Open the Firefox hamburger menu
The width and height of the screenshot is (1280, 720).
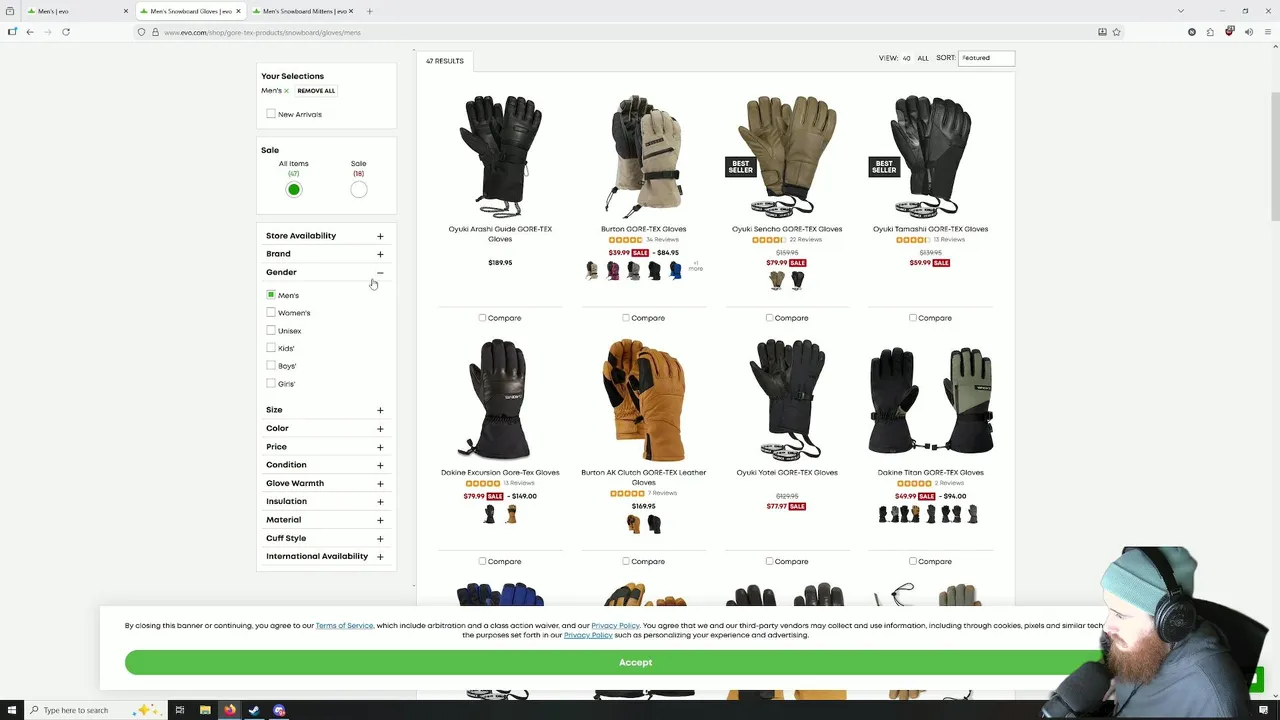(x=1269, y=32)
